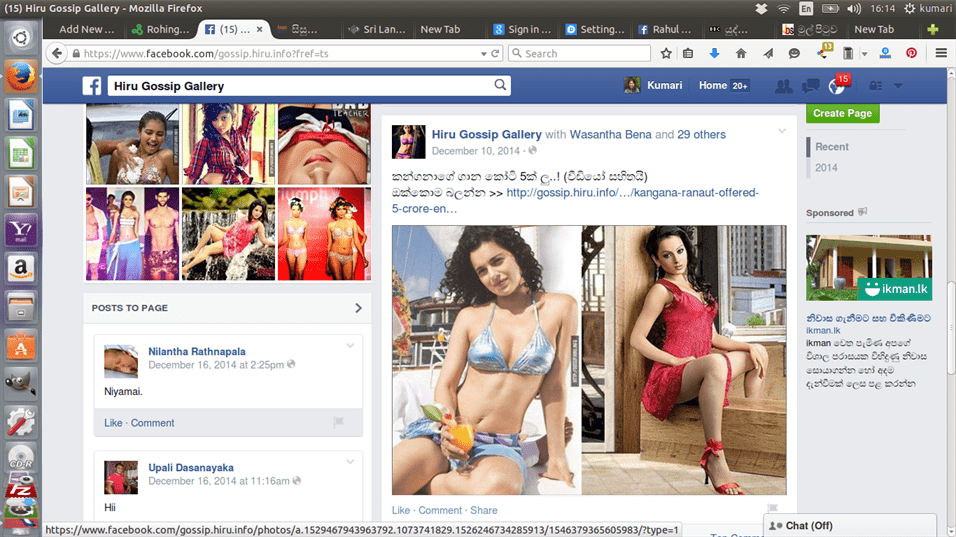Click the Facebook logo icon
Image resolution: width=956 pixels, height=537 pixels.
click(x=91, y=86)
